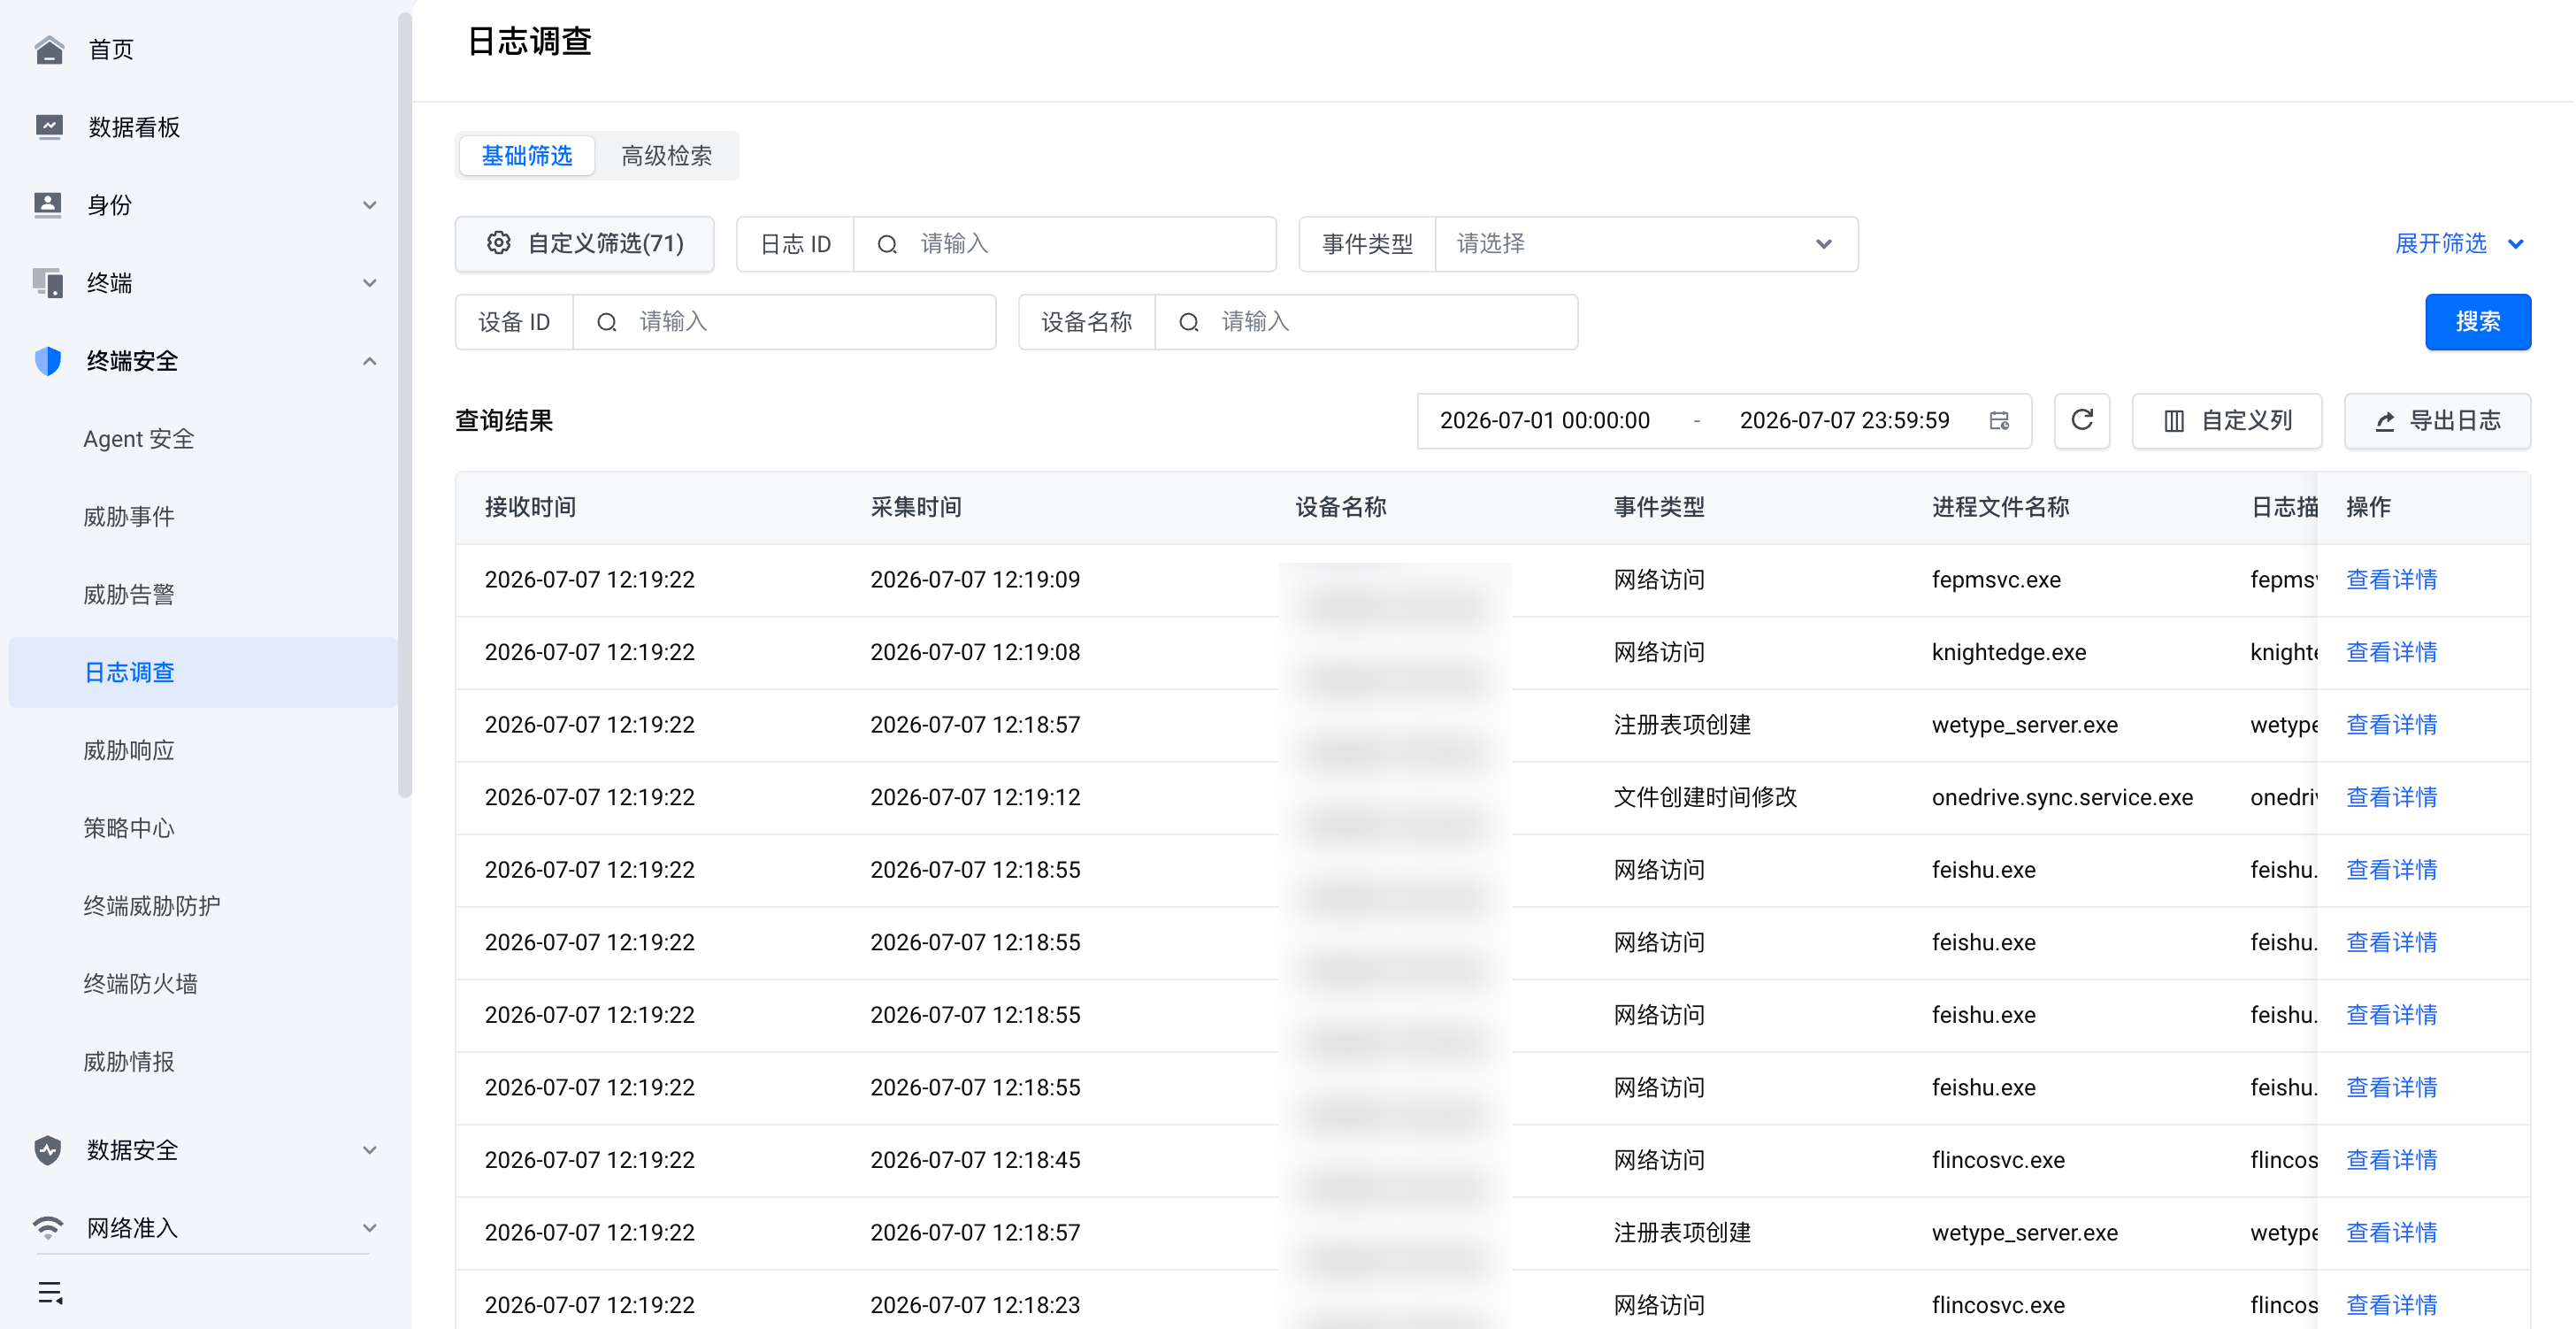Screen dimensions: 2576x1329
Task: Open the 事件类型 dropdown
Action: tap(1646, 244)
